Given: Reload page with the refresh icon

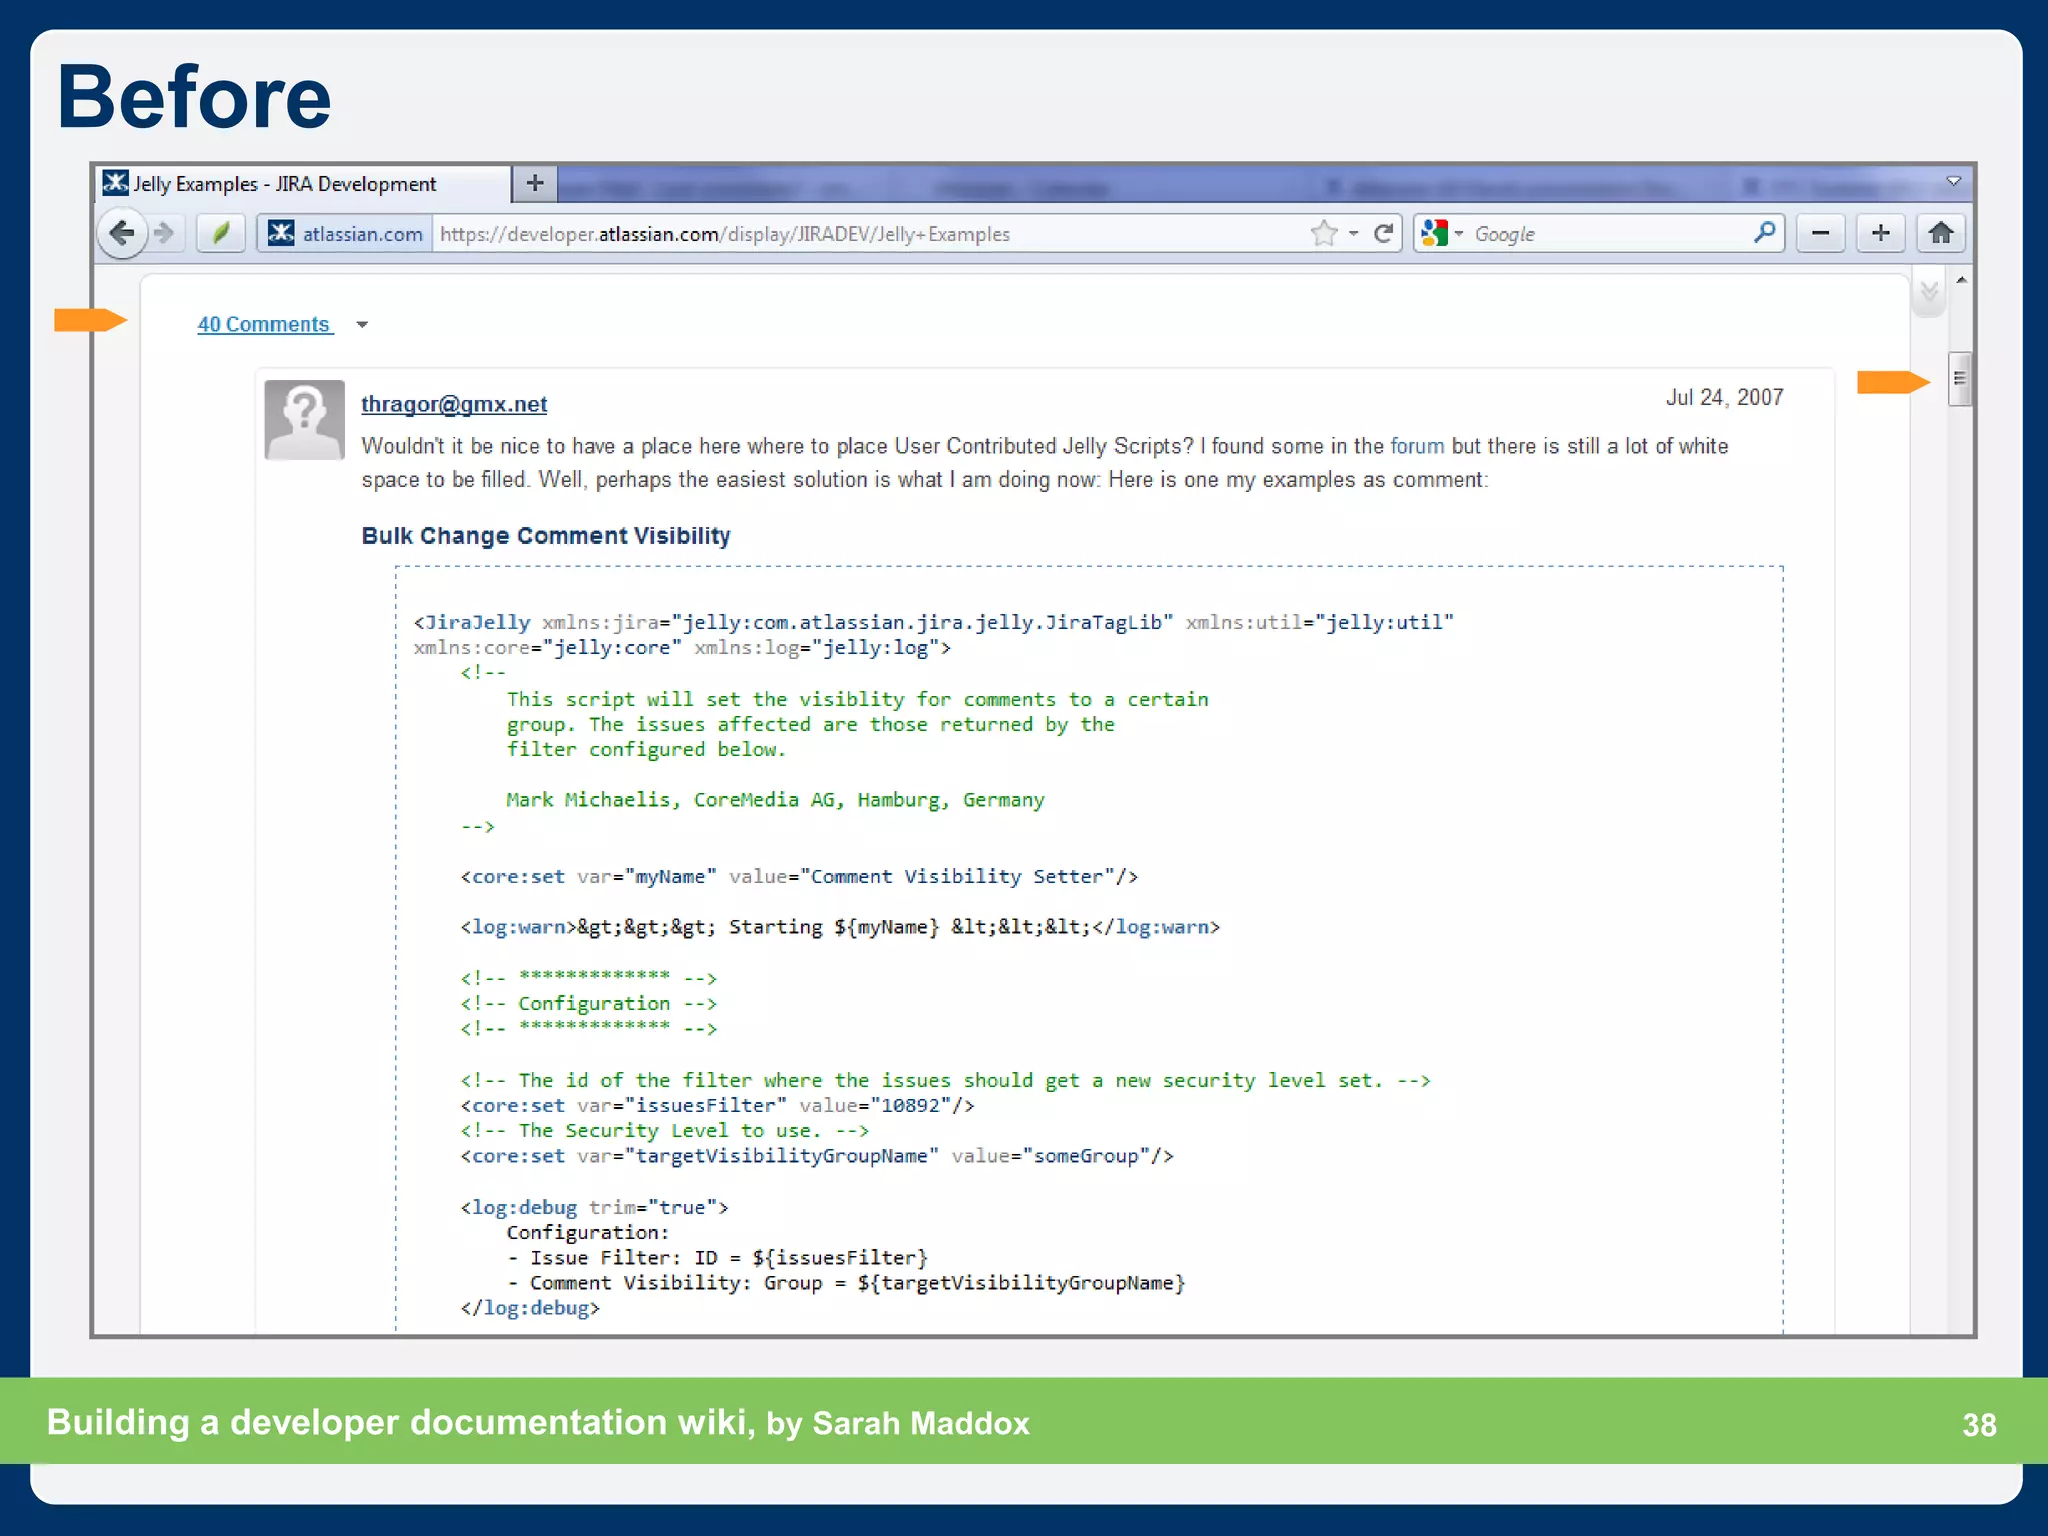Looking at the screenshot, I should click(x=1384, y=234).
